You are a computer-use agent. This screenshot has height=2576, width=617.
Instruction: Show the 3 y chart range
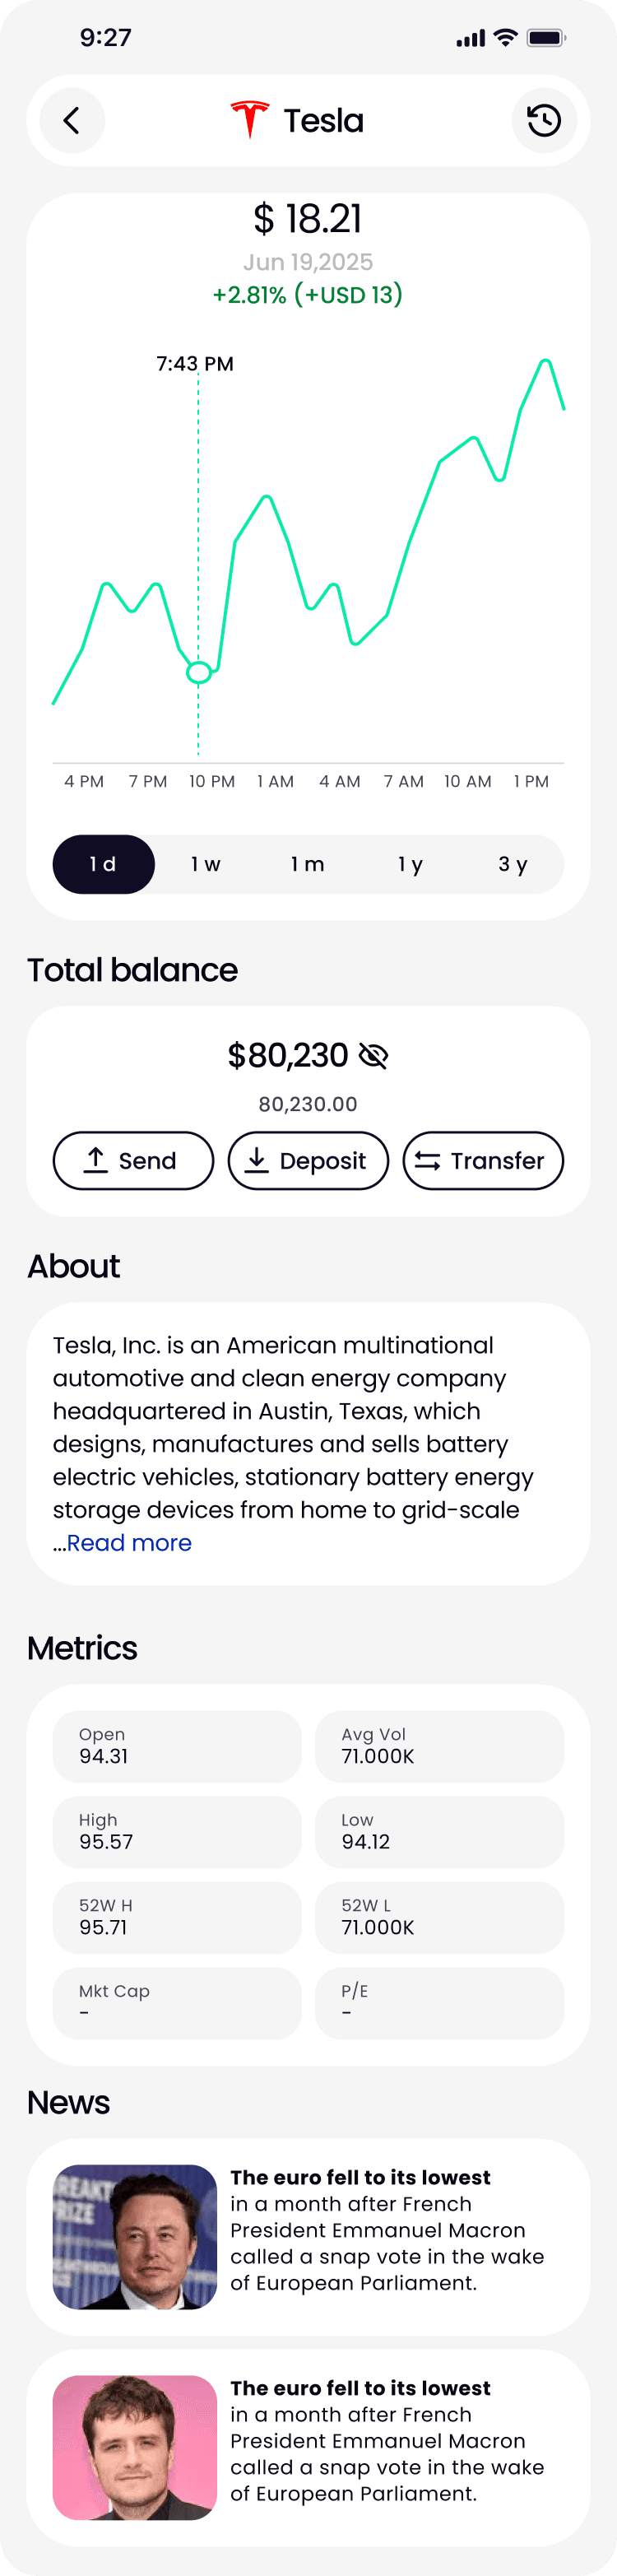point(513,864)
